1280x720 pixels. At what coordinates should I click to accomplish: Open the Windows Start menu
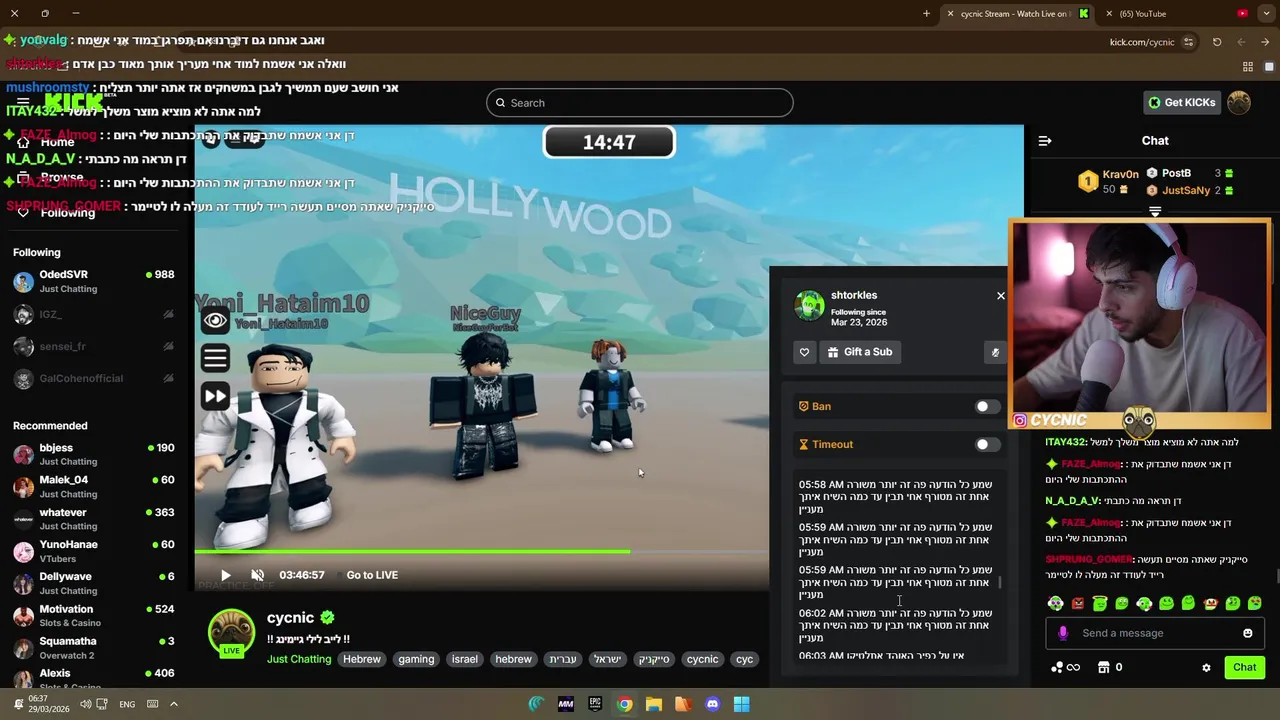click(x=741, y=704)
